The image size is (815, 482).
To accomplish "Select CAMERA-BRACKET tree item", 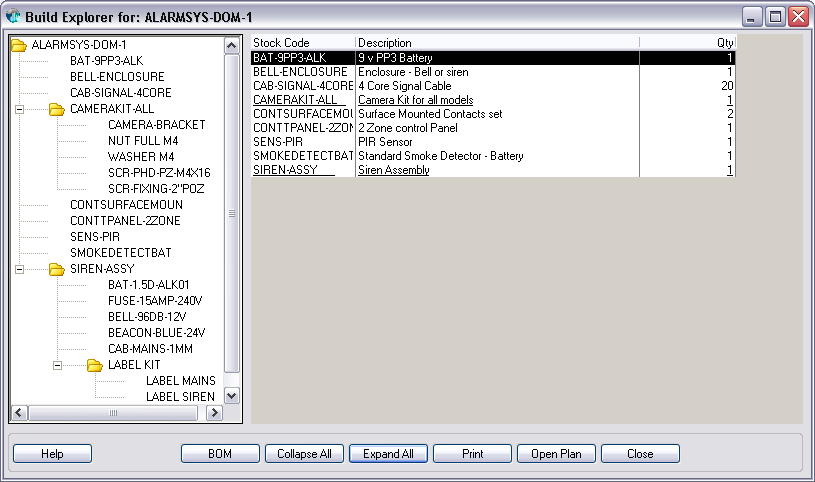I will click(x=156, y=125).
